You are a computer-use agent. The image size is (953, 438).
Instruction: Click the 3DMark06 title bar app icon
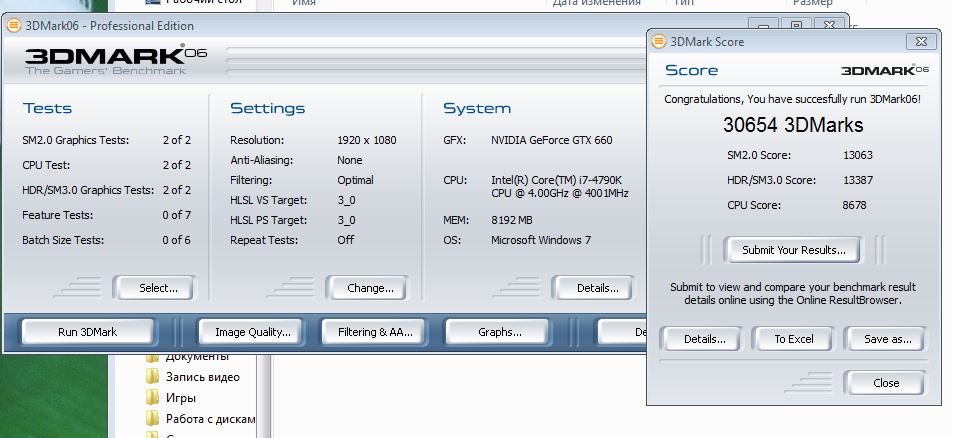(x=13, y=26)
